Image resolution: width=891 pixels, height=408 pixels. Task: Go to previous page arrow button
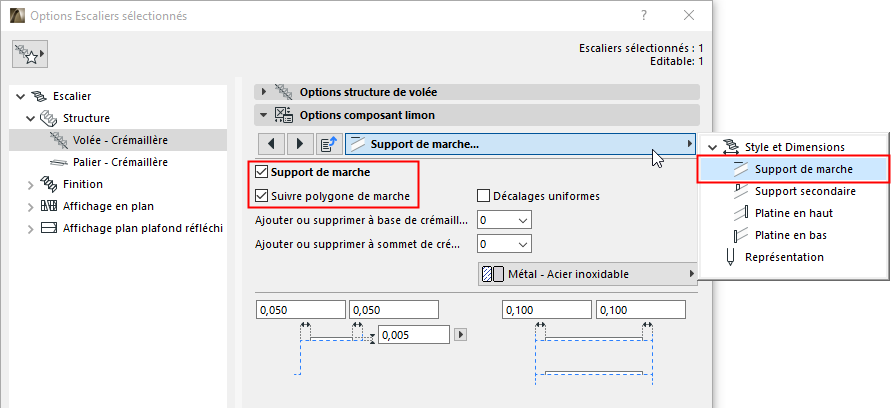[270, 144]
